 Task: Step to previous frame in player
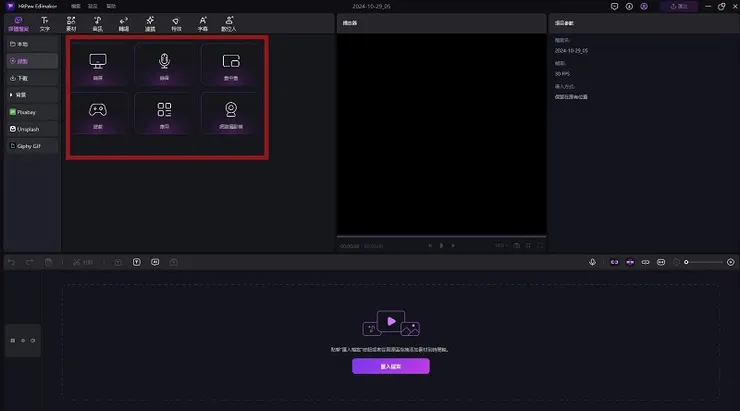[430, 245]
